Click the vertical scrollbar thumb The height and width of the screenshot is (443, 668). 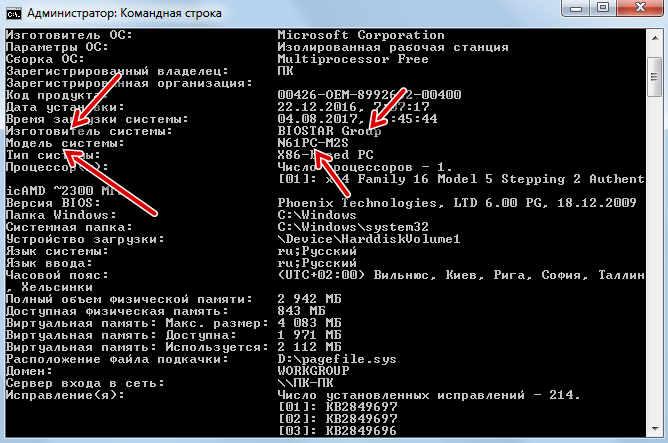tap(654, 77)
